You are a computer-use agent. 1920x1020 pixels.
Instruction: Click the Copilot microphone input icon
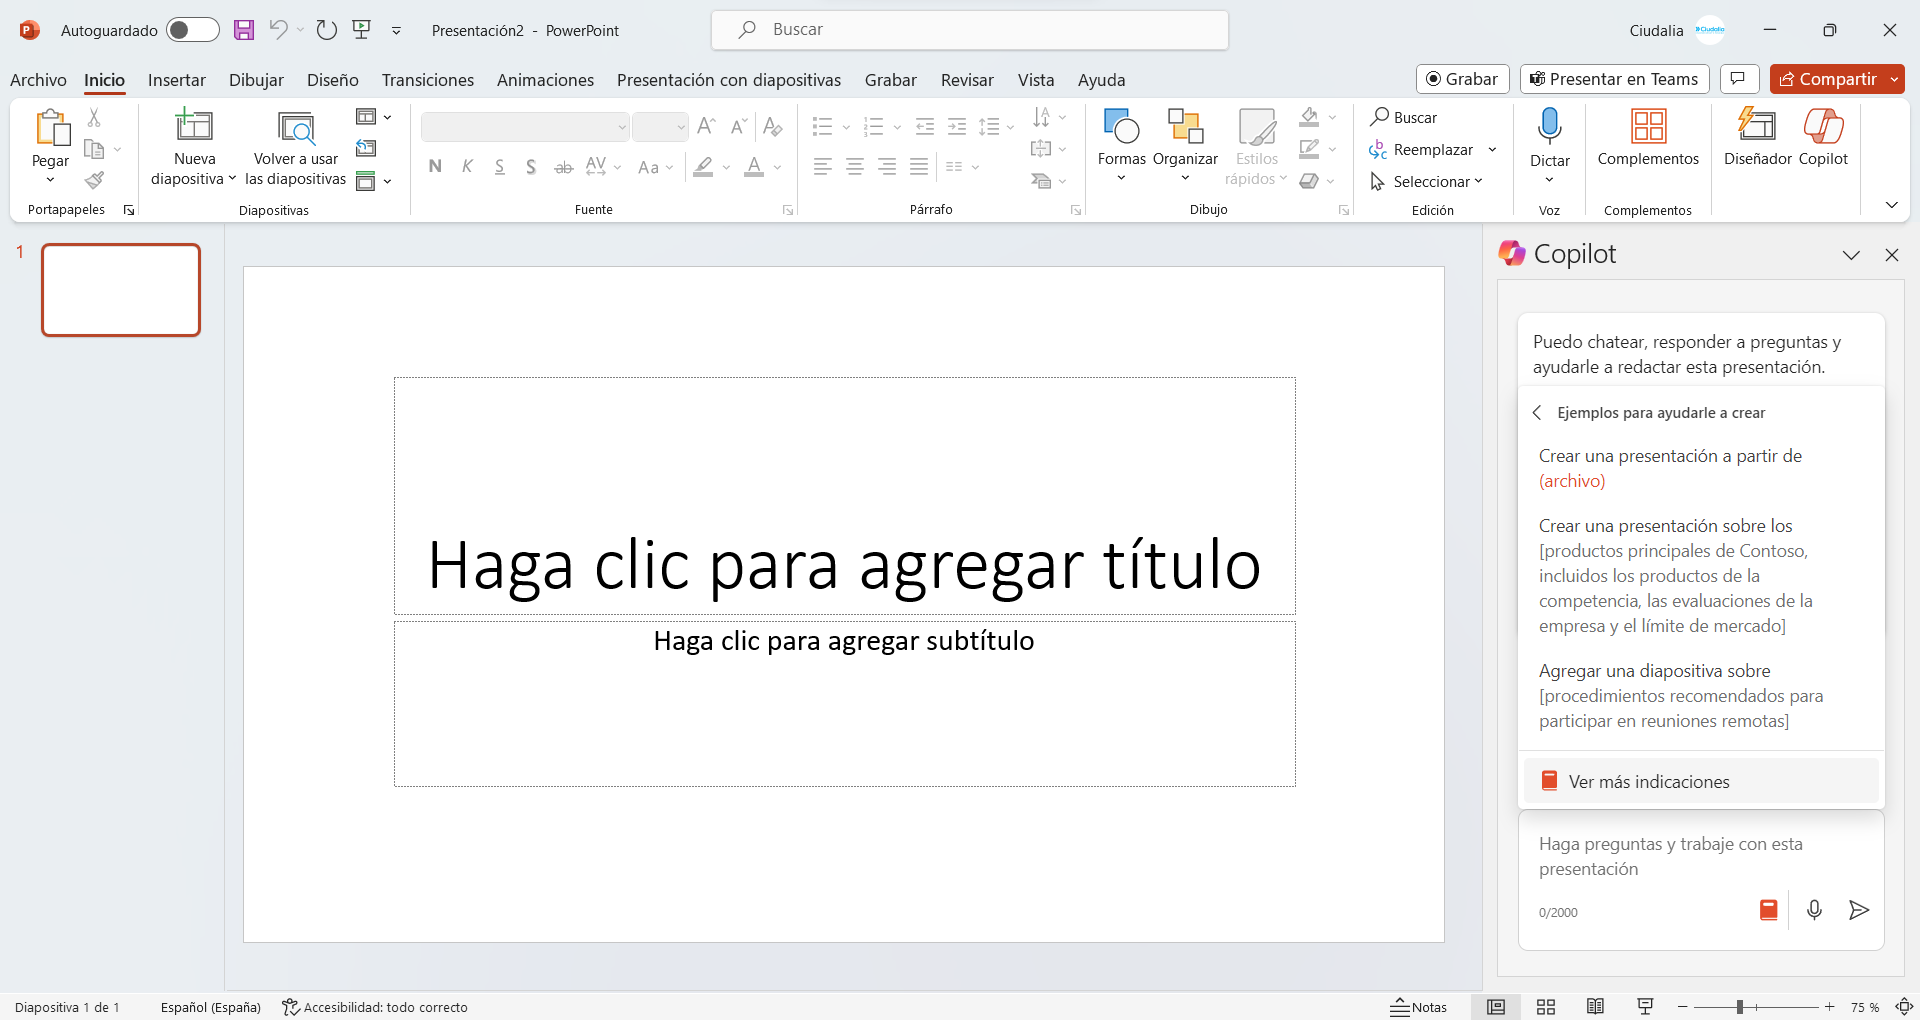[1814, 910]
